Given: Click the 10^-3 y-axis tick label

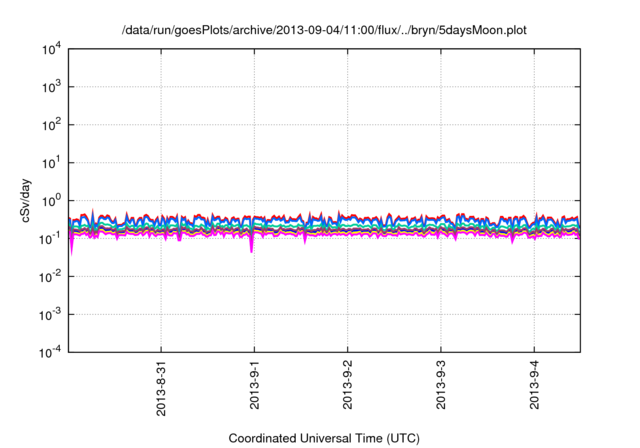Looking at the screenshot, I should pos(50,315).
